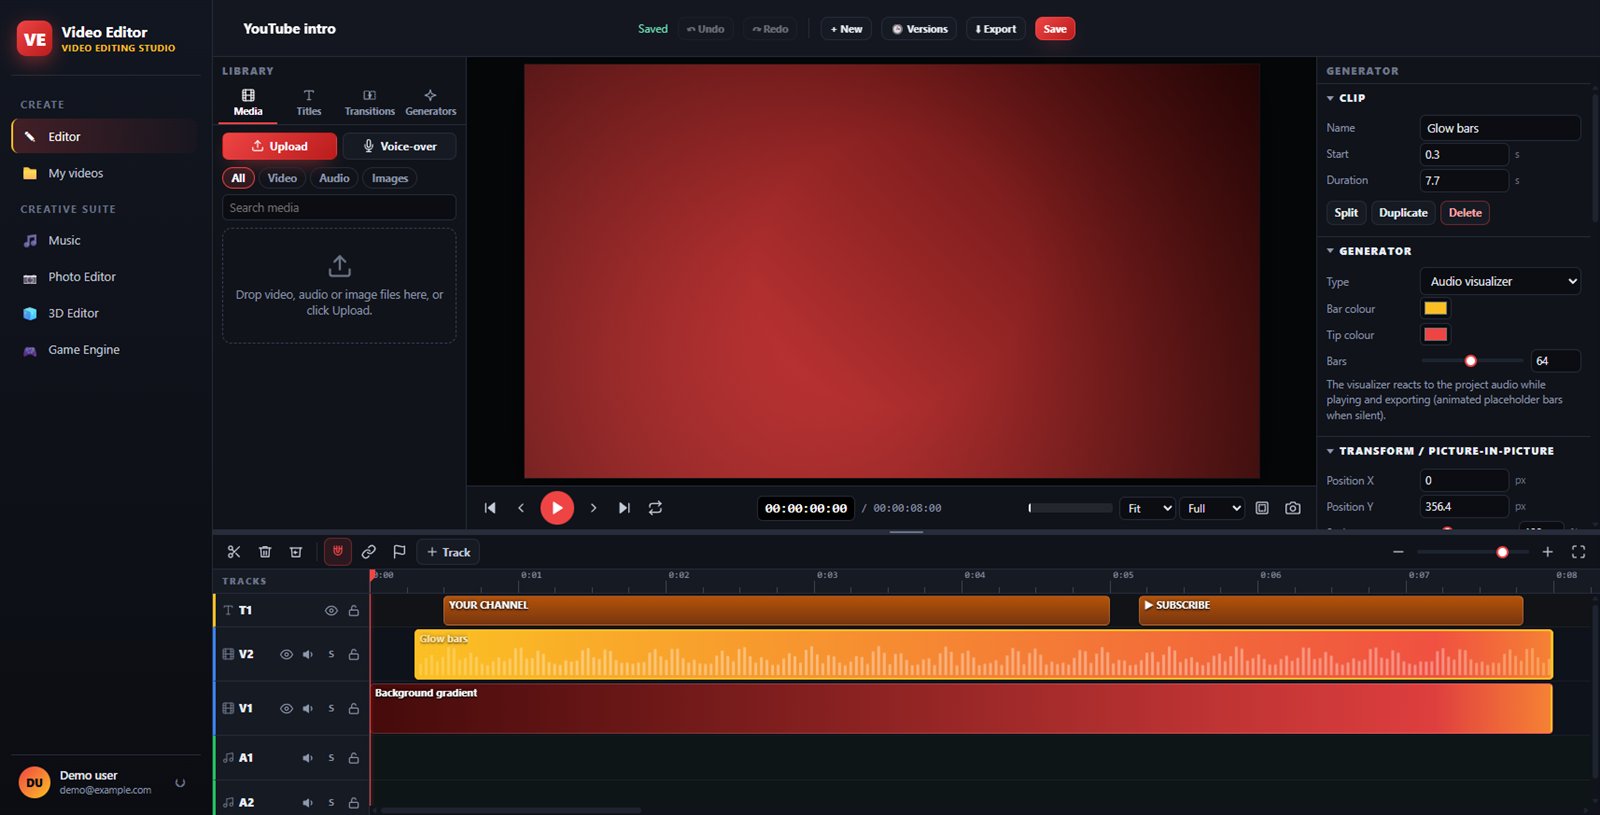Open the 3D Editor from sidebar

pyautogui.click(x=106, y=313)
